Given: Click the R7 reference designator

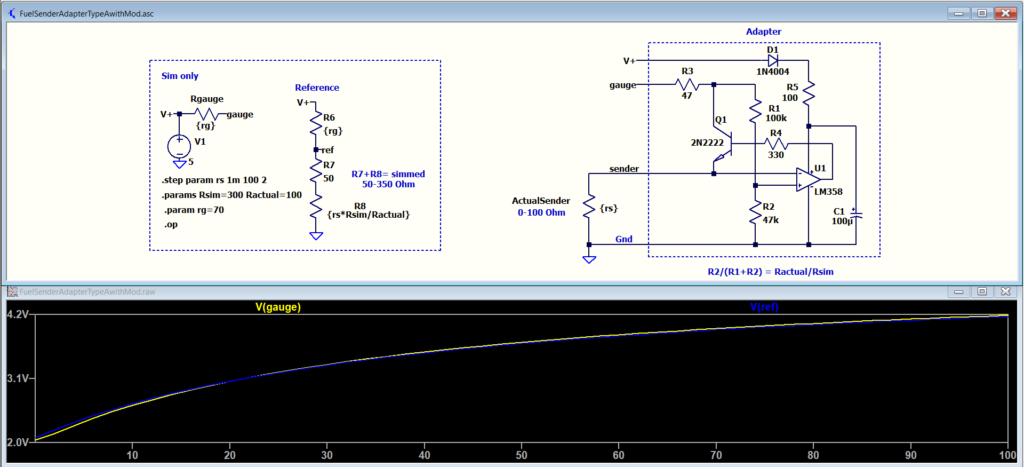Looking at the screenshot, I should (x=329, y=165).
